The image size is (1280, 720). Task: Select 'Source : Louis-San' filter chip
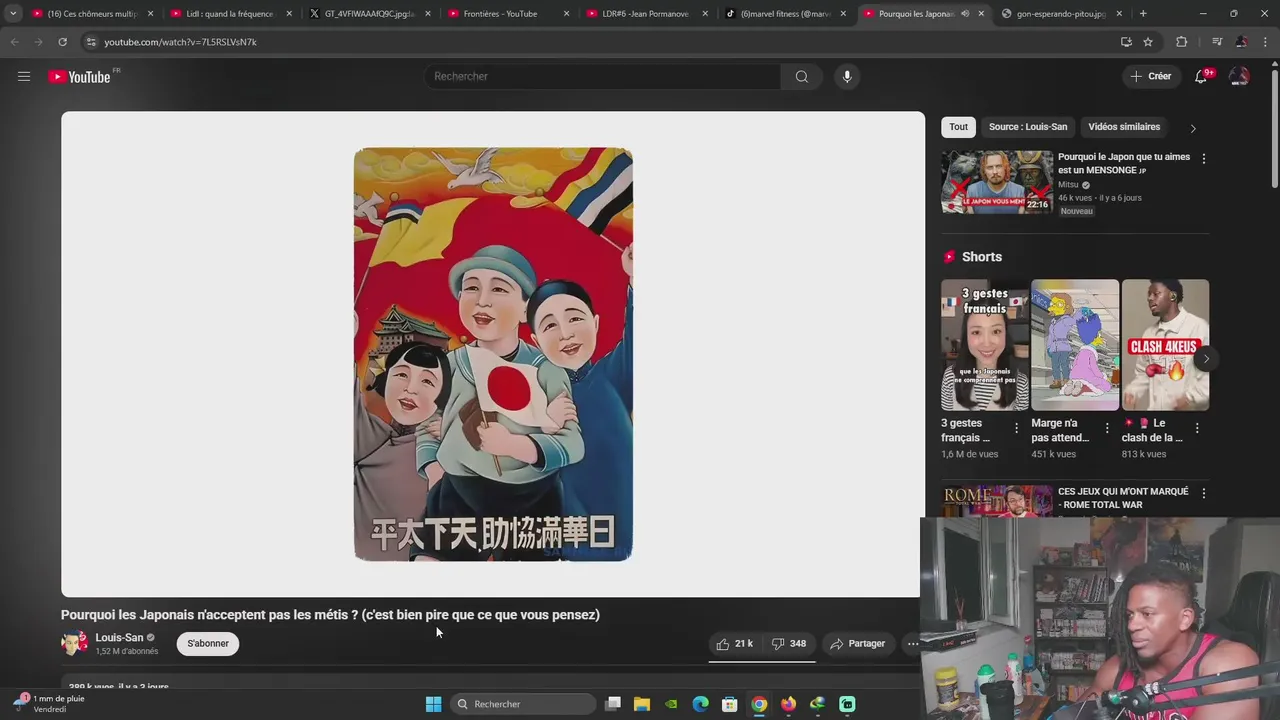[x=1028, y=127]
